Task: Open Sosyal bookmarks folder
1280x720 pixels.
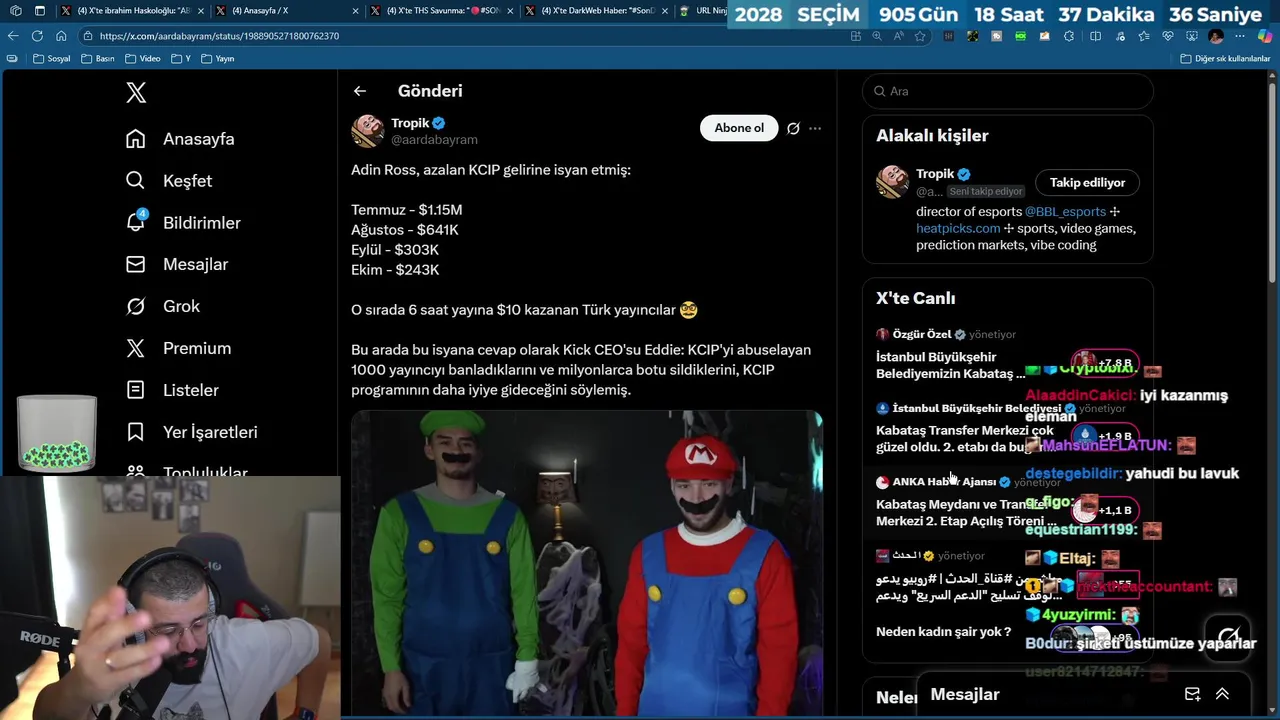Action: coord(52,59)
